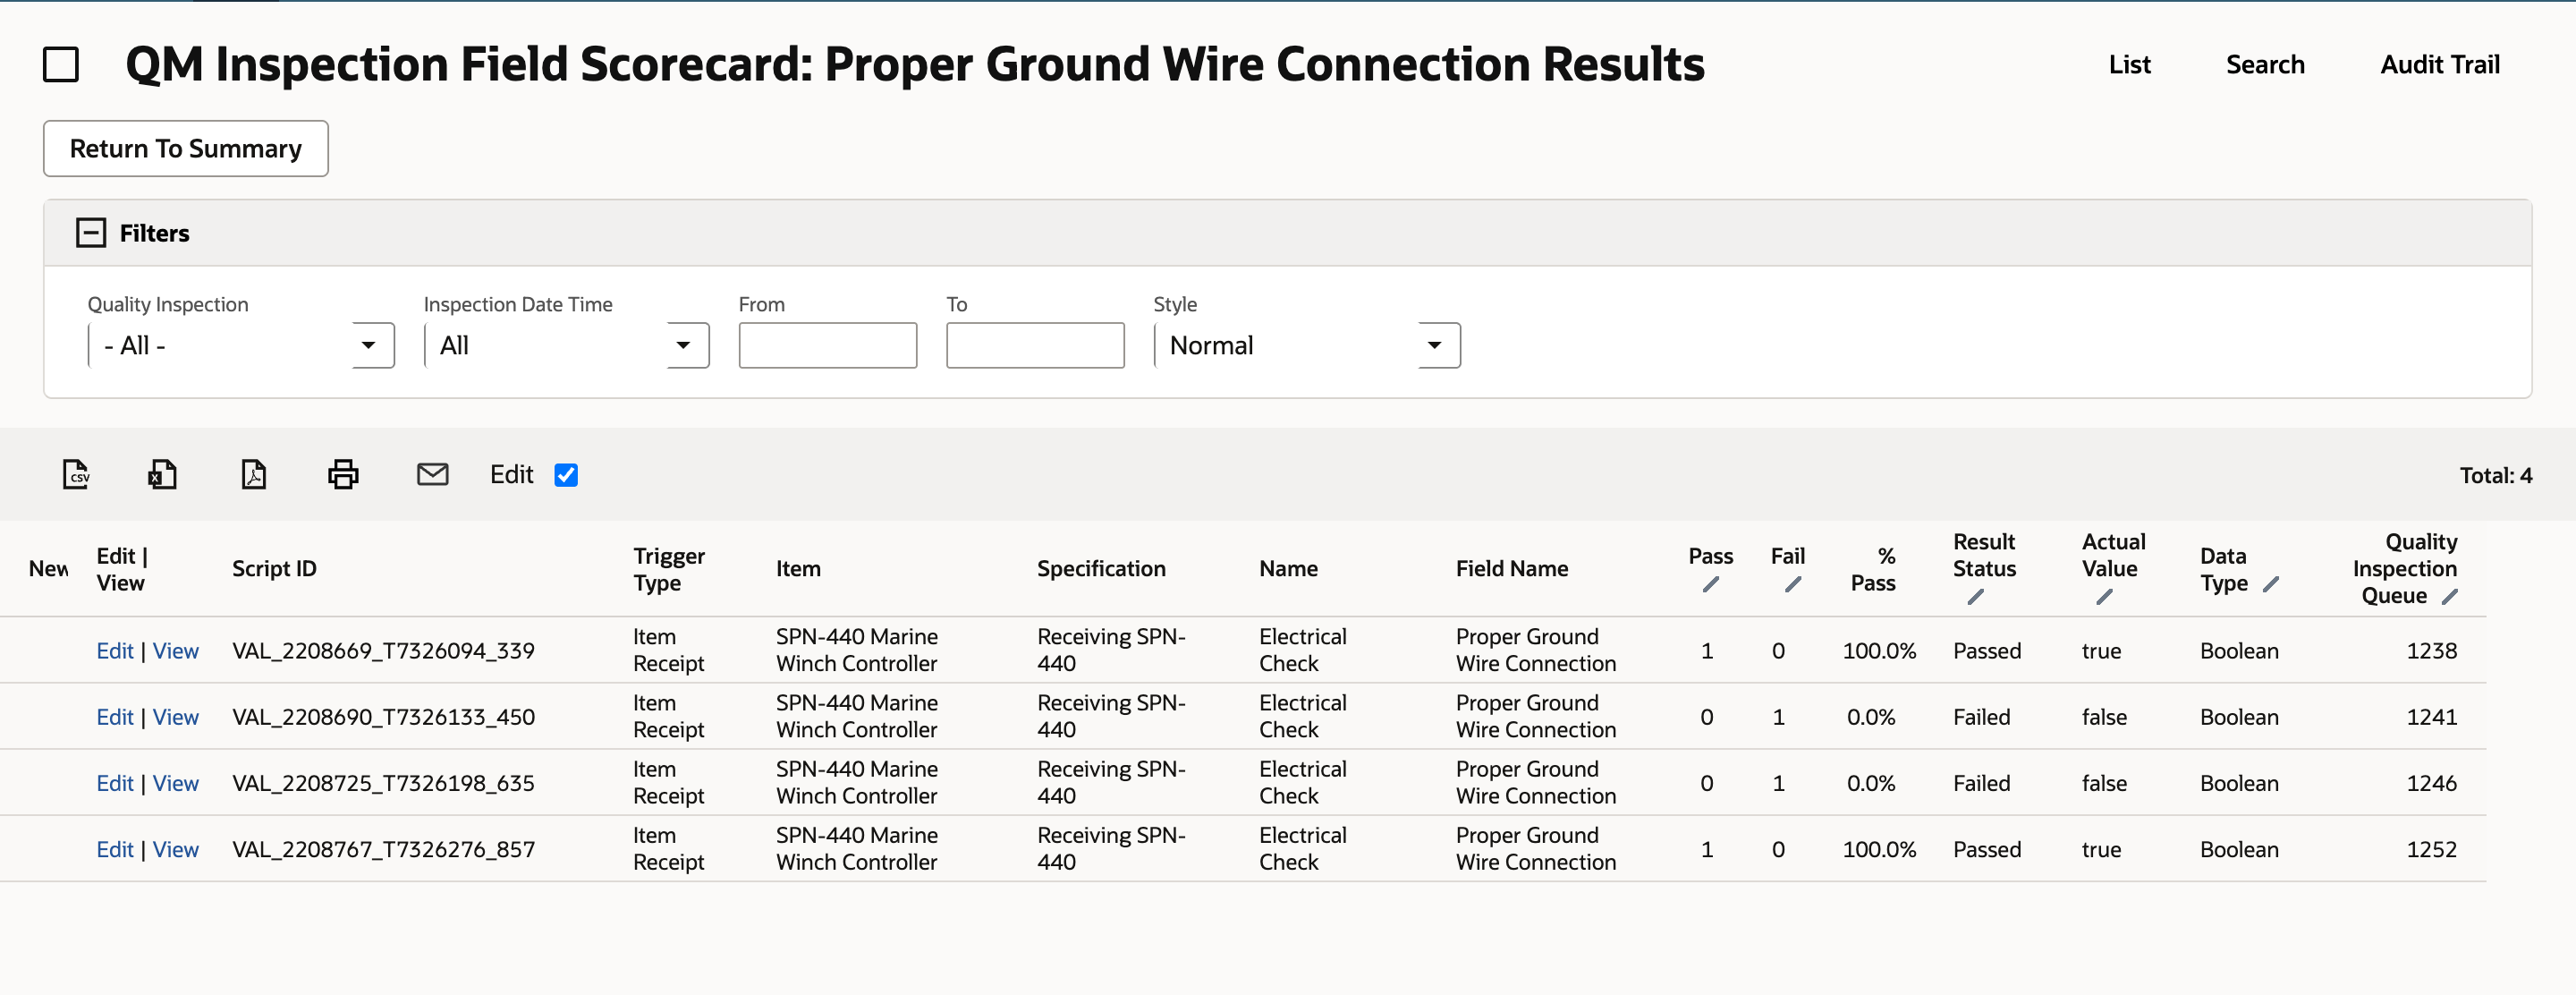Open the List menu item

pyautogui.click(x=2129, y=65)
